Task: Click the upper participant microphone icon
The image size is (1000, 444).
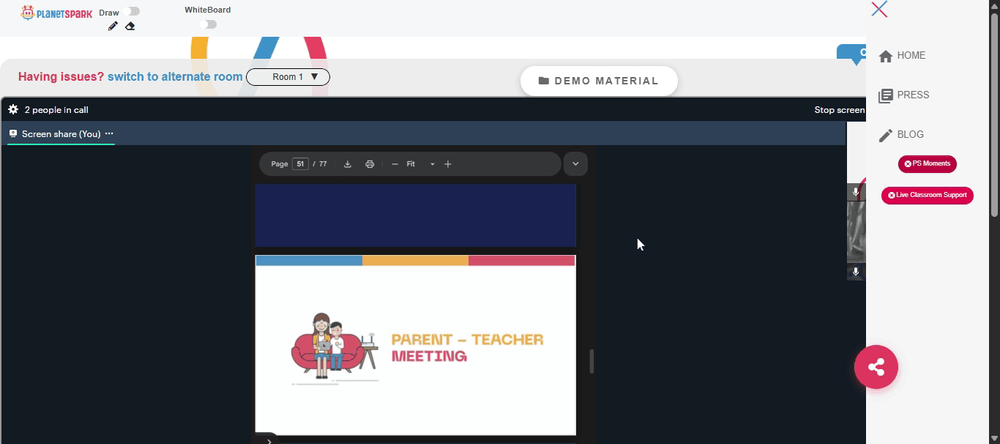Action: (x=856, y=192)
